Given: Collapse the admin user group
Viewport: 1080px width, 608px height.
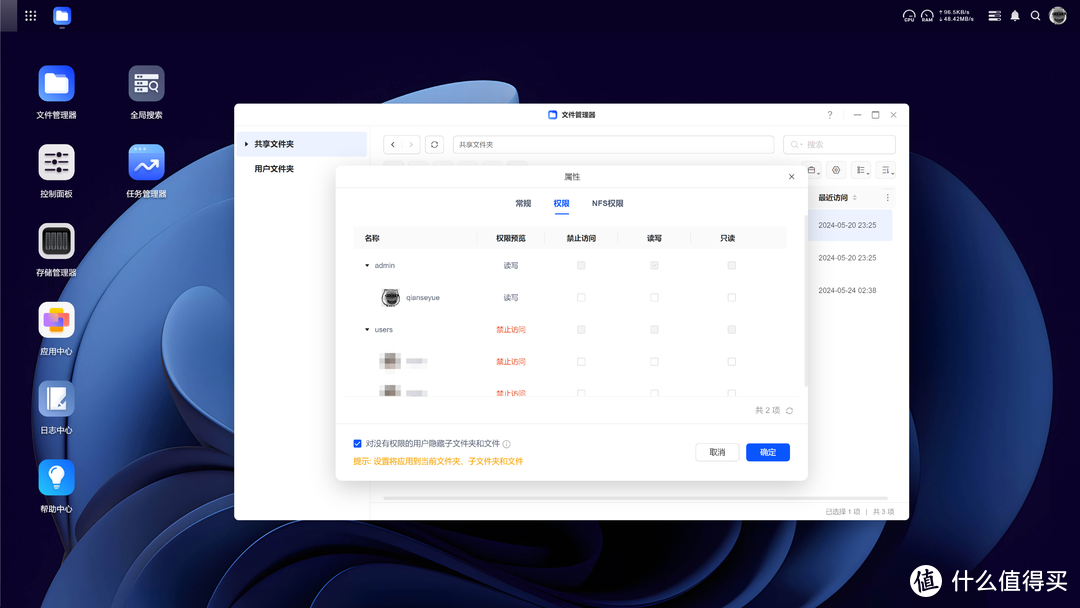Looking at the screenshot, I should point(366,265).
